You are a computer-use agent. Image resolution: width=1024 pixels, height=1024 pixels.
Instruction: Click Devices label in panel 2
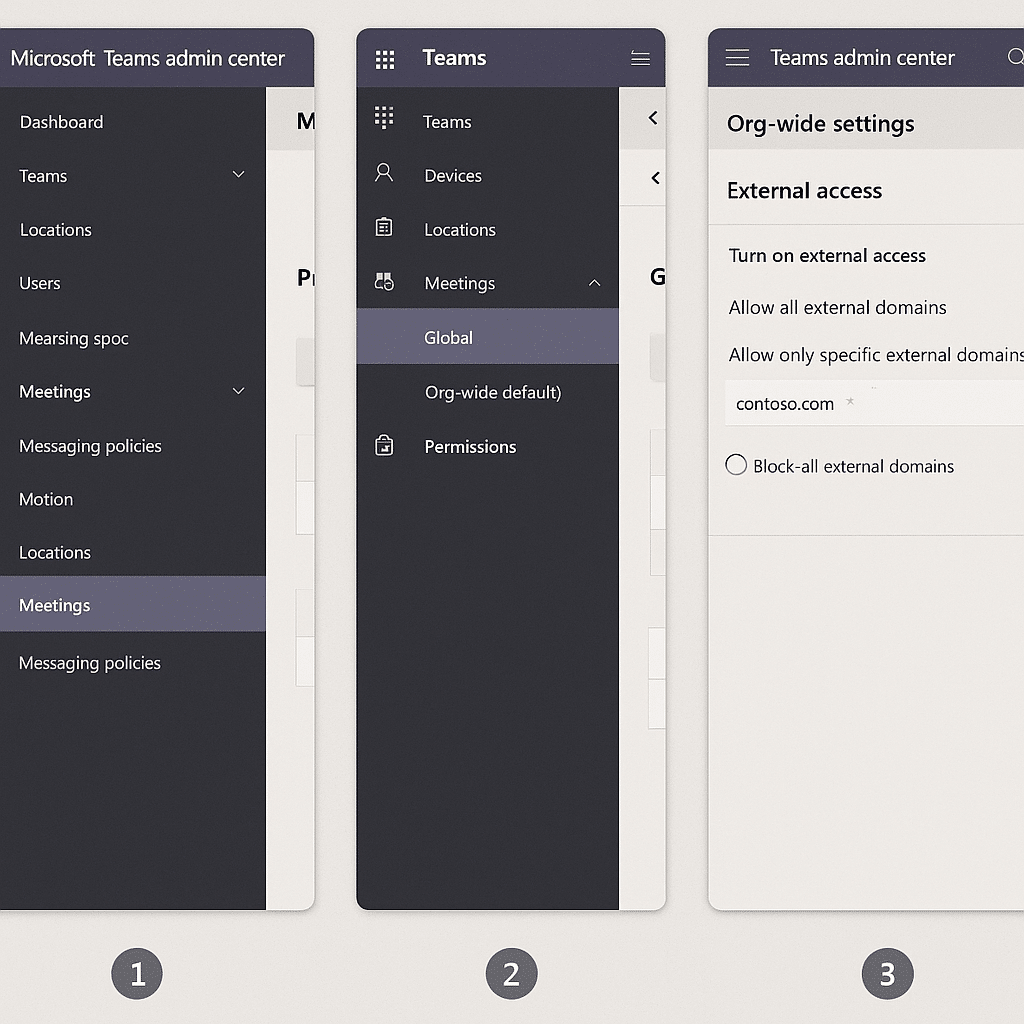pyautogui.click(x=453, y=176)
